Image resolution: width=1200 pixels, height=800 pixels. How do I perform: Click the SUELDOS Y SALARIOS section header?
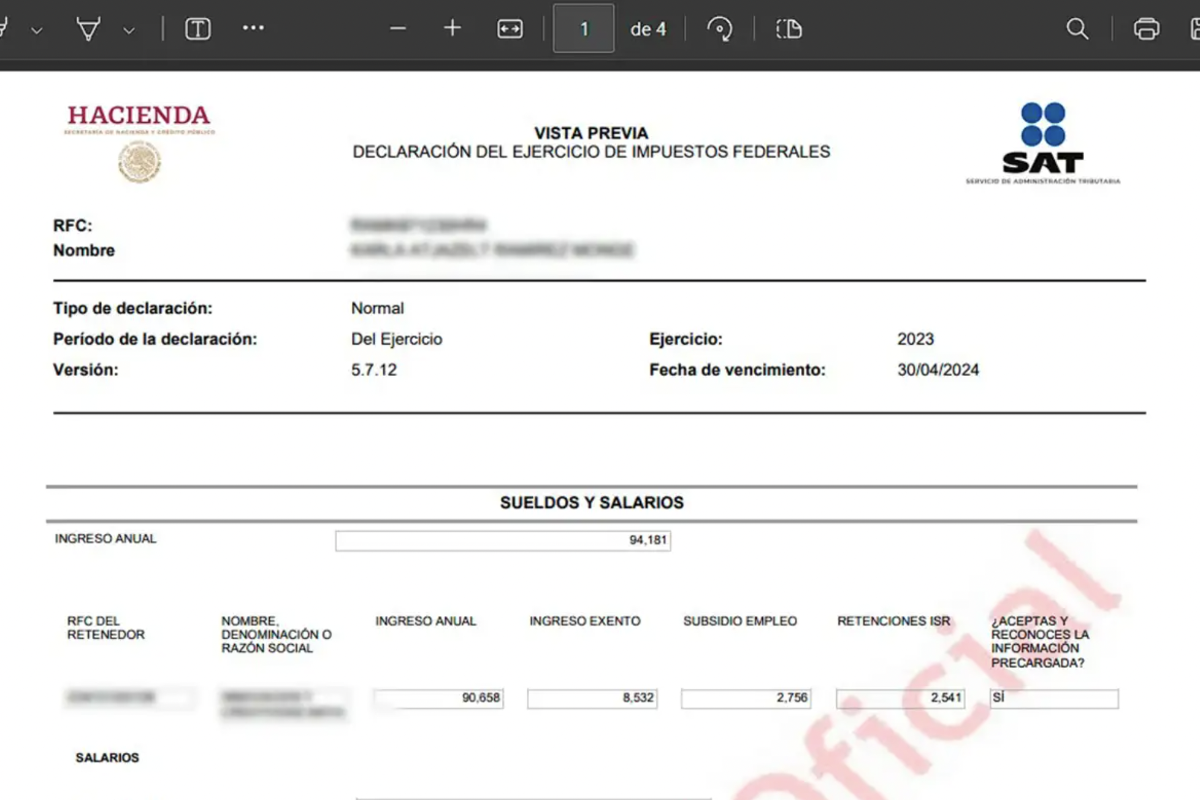[x=592, y=503]
